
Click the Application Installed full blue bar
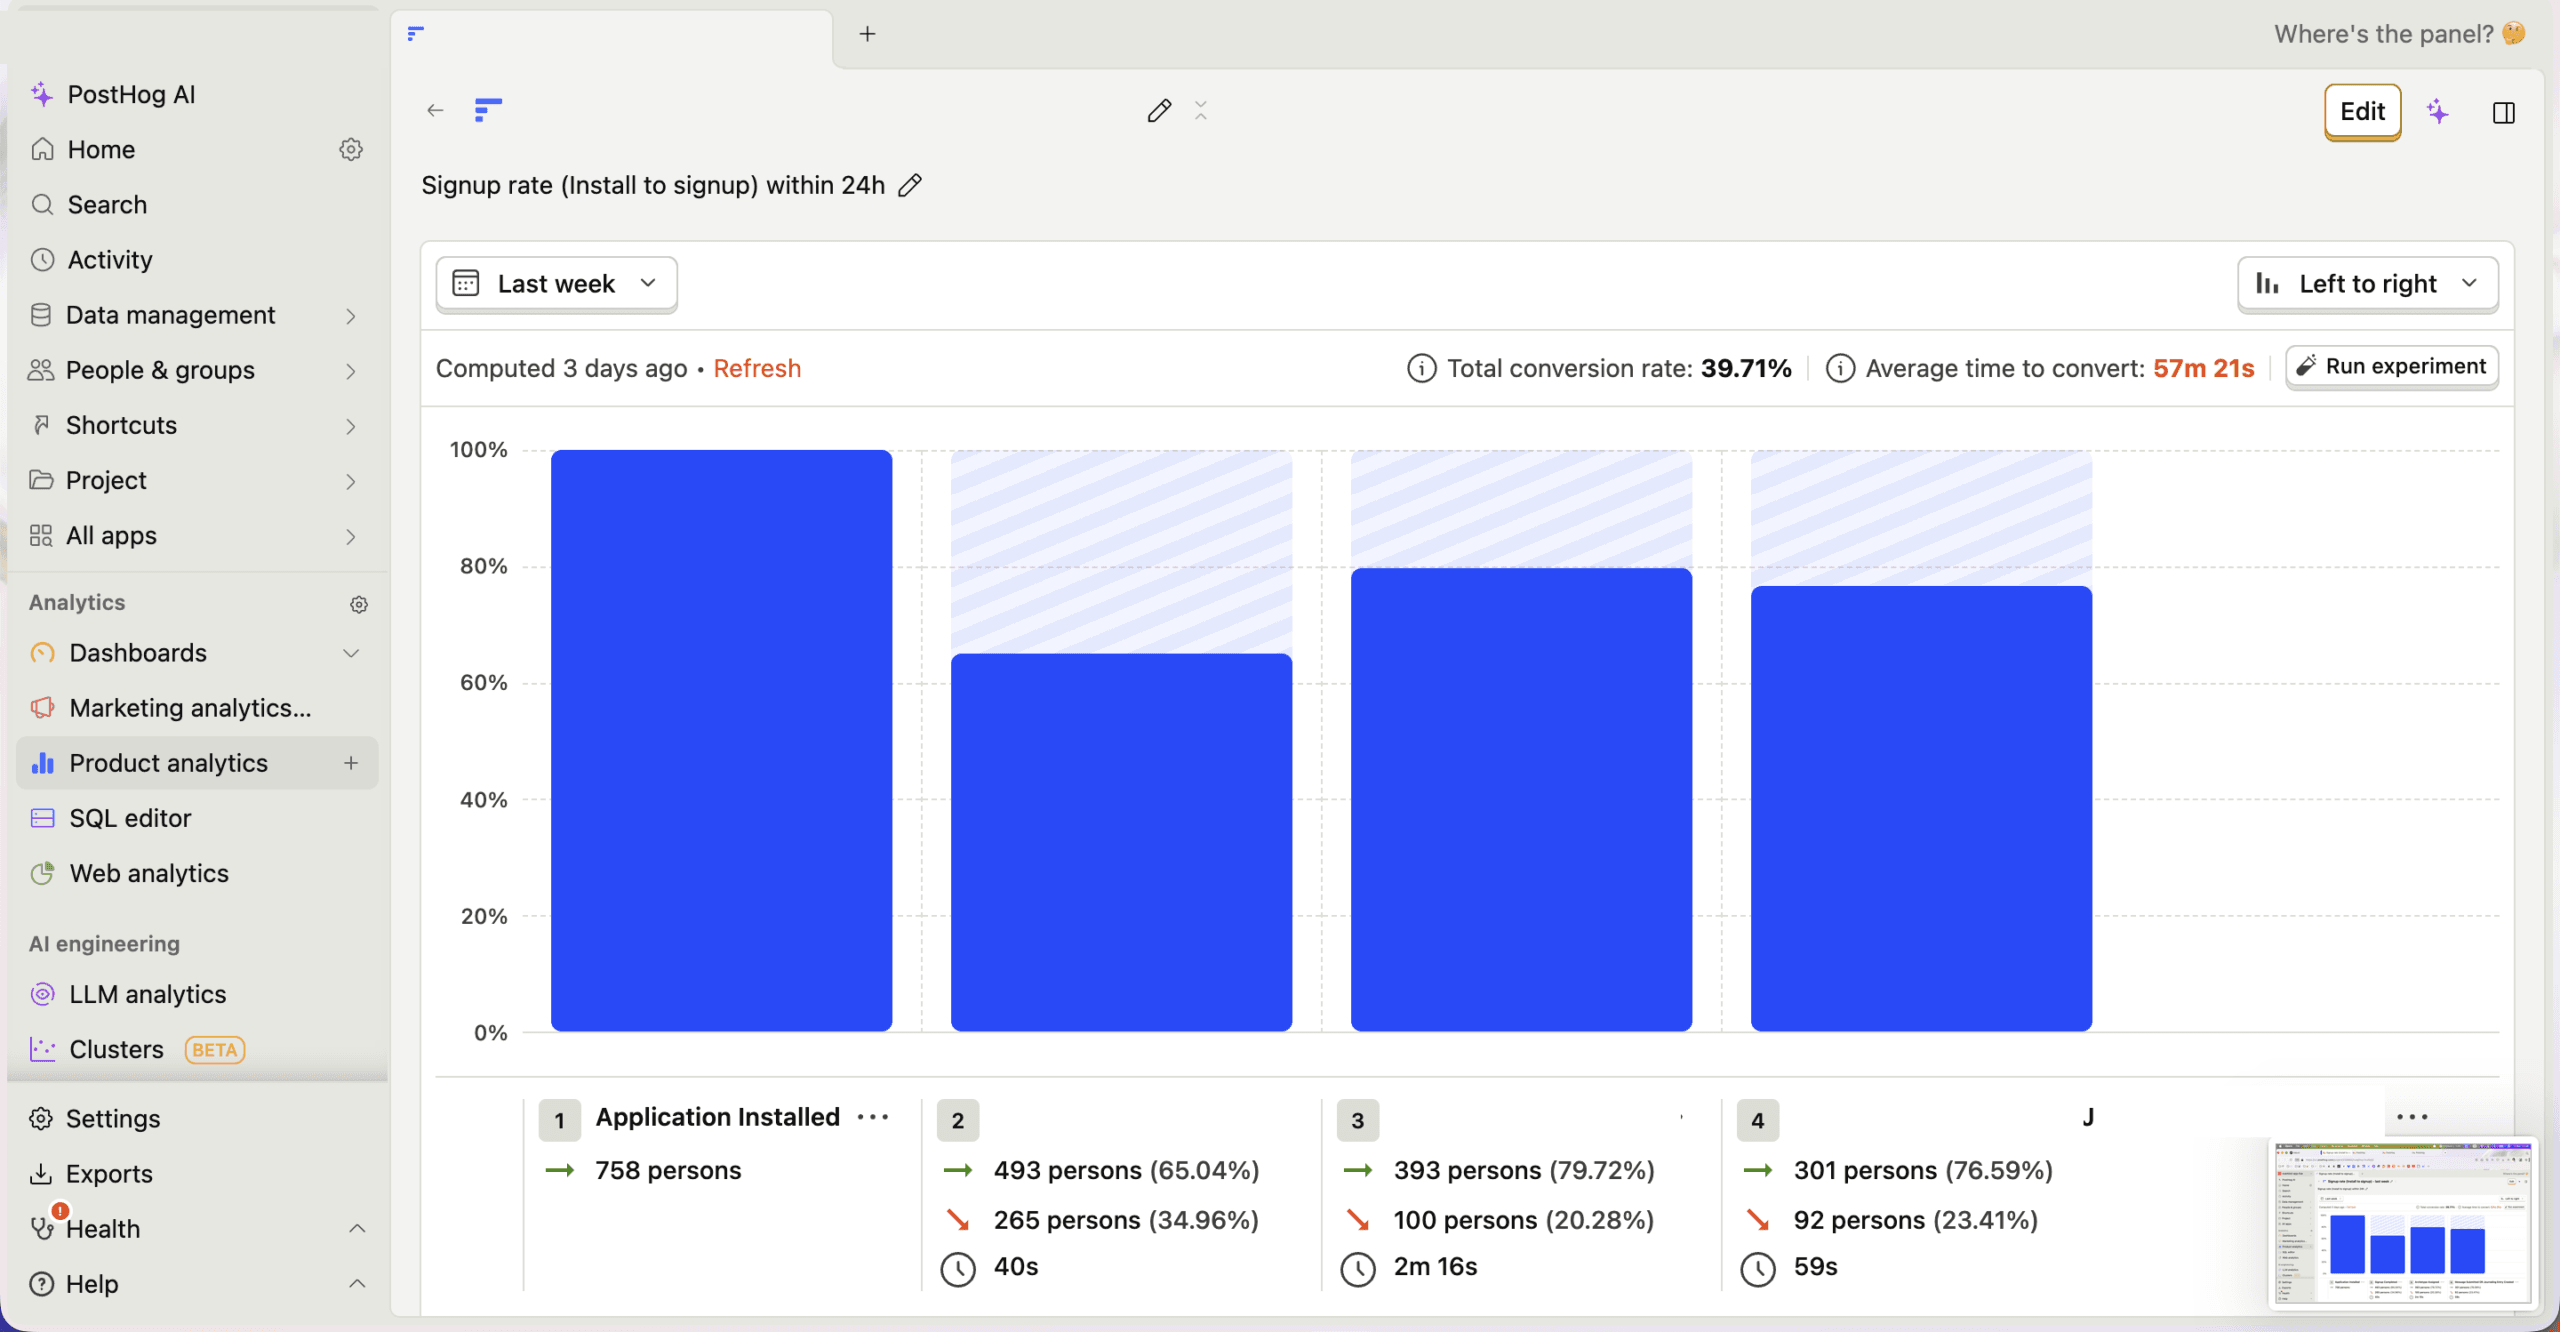(721, 740)
